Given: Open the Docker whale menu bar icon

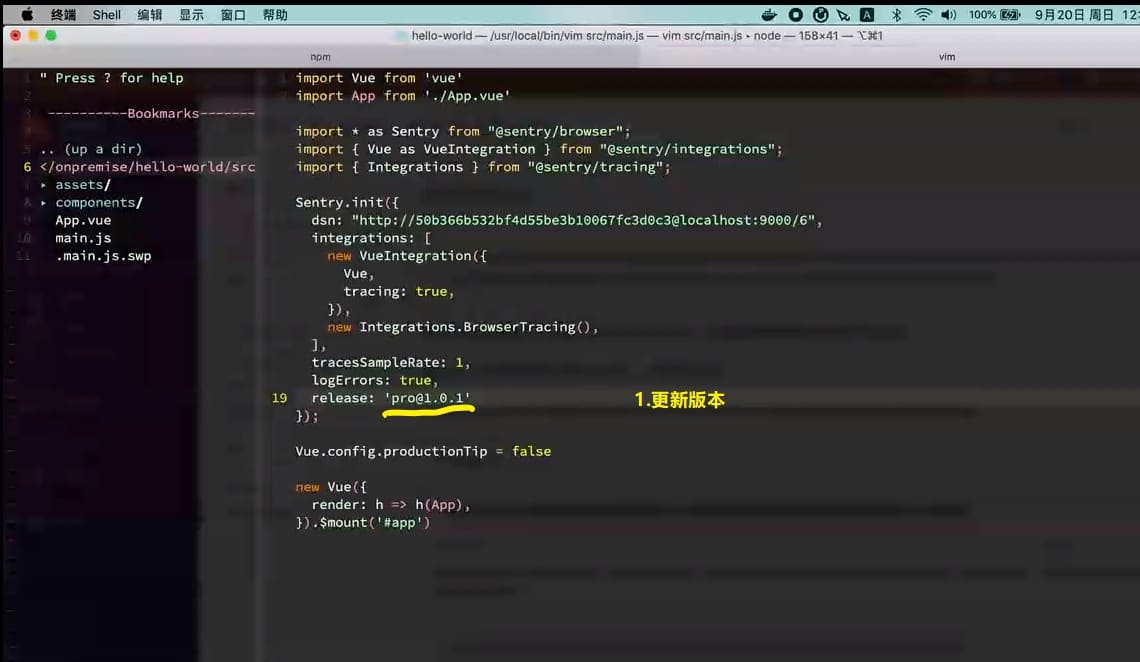Looking at the screenshot, I should pos(768,15).
